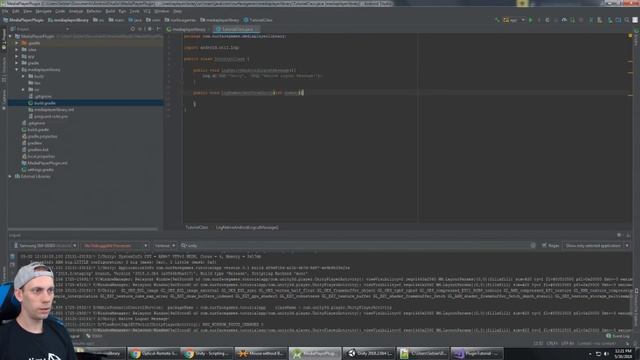Screen dimensions: 640x360
Task: Expand the .idea folder node
Action: pyautogui.click(x=17, y=50)
